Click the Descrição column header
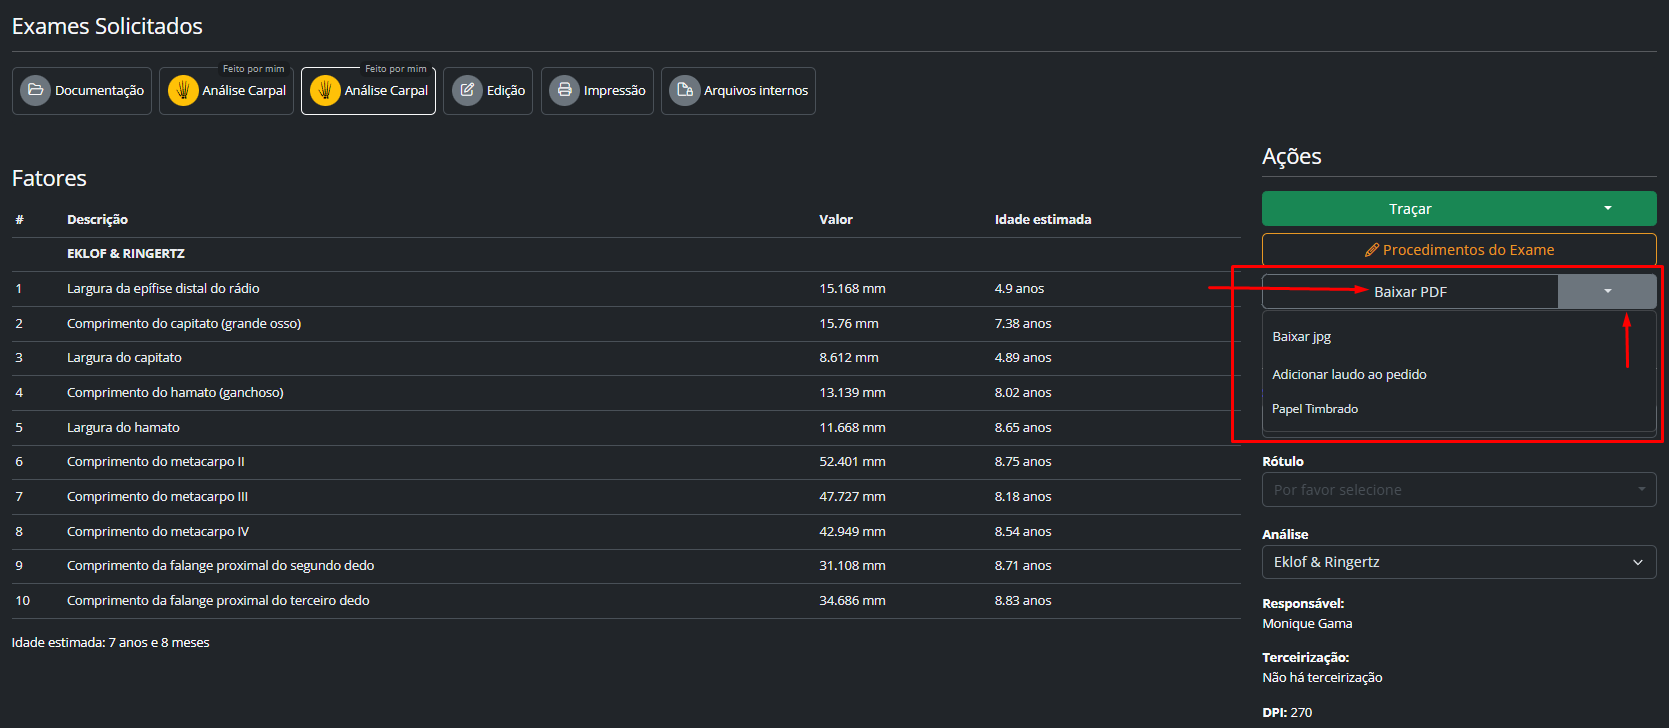 (97, 220)
